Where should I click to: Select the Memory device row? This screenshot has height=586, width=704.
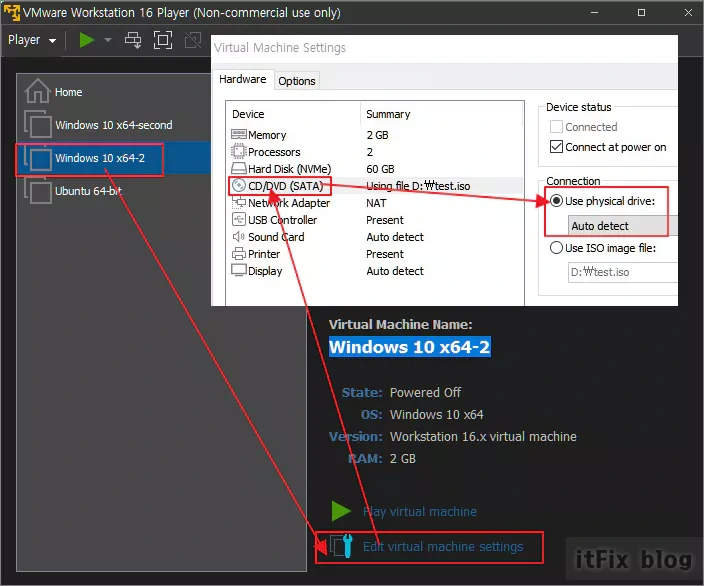[x=375, y=135]
